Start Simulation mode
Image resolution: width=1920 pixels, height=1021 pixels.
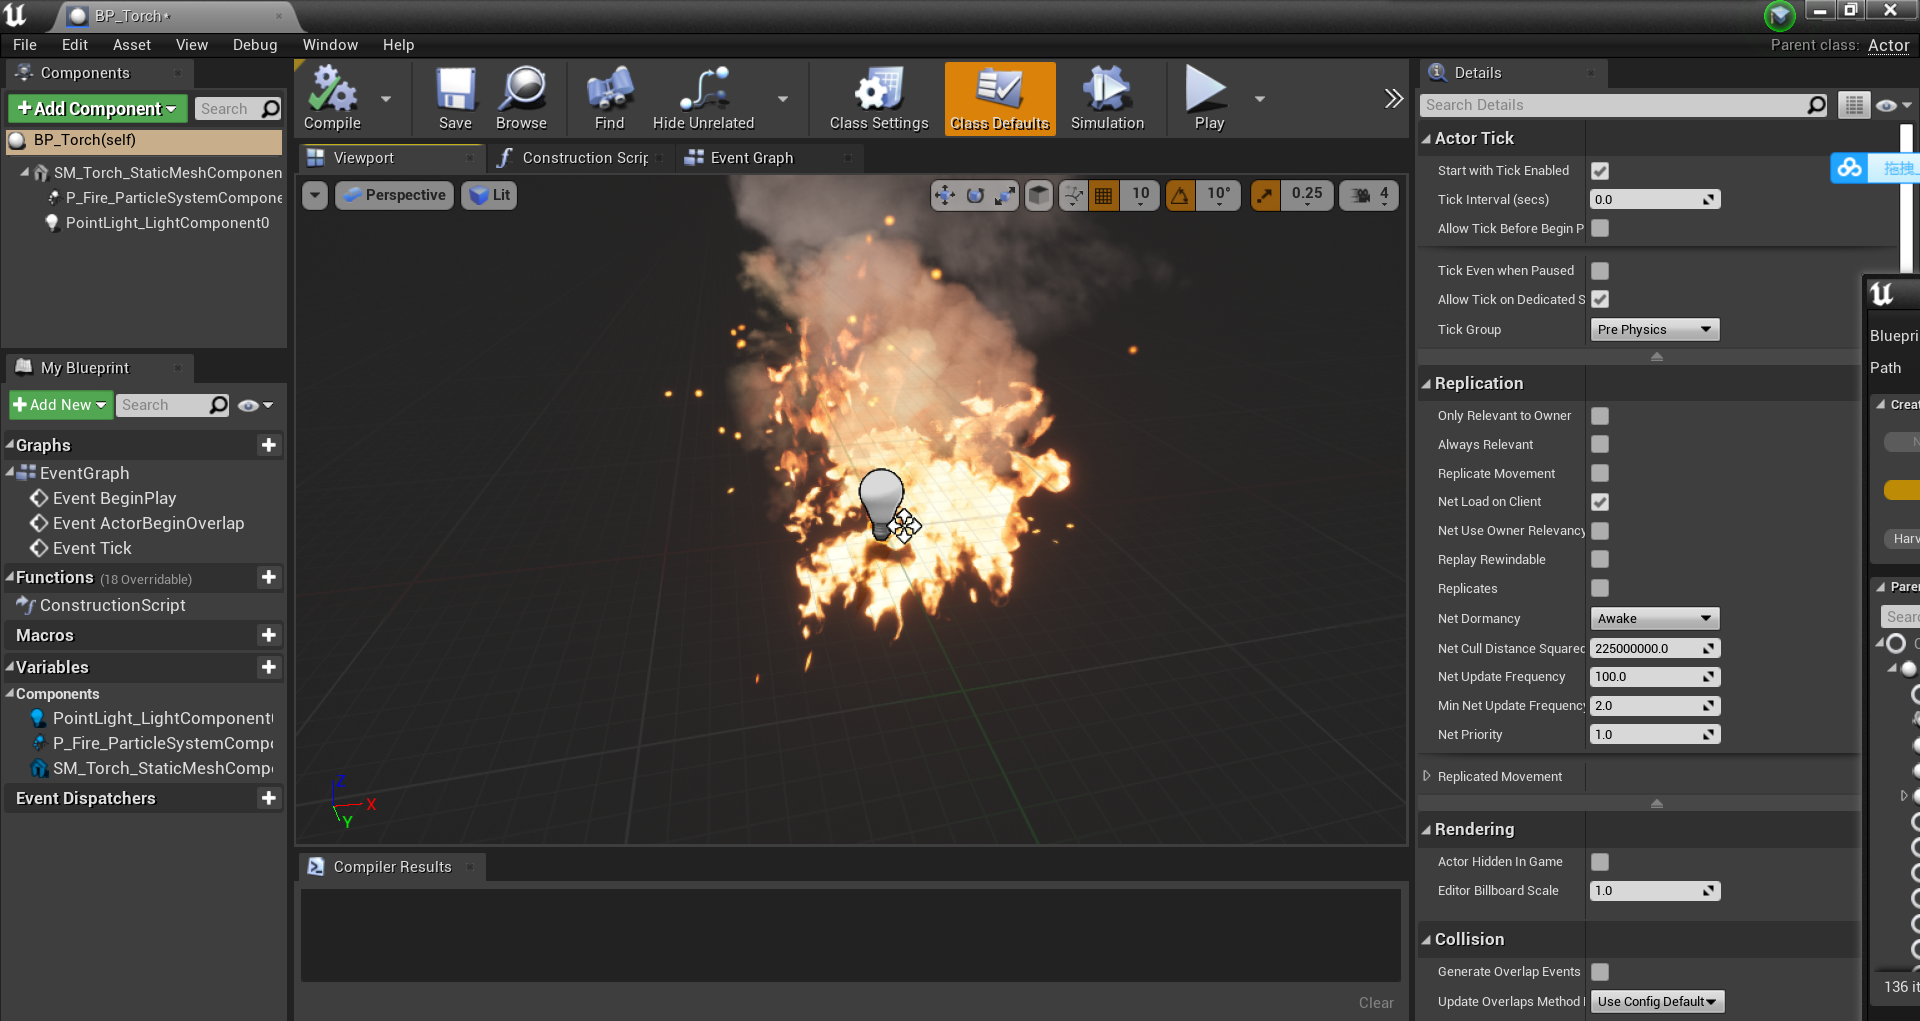tap(1107, 98)
